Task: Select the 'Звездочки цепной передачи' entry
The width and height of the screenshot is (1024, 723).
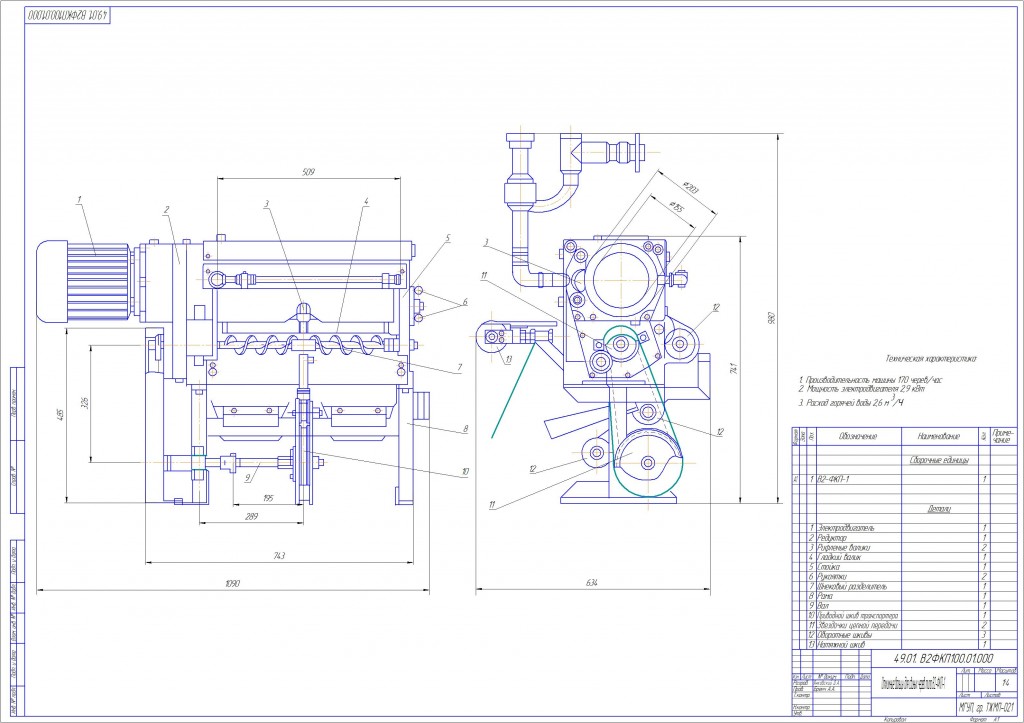Action: coord(857,625)
